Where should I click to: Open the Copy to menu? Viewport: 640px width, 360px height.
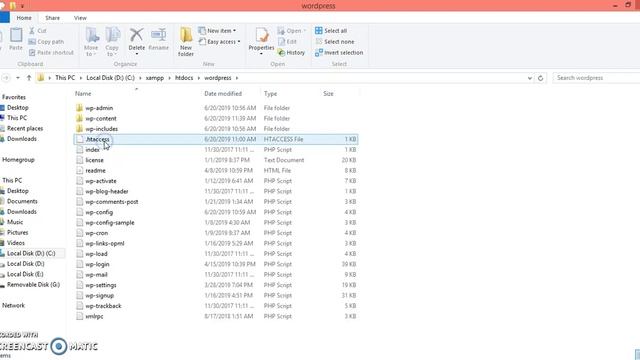pyautogui.click(x=112, y=42)
